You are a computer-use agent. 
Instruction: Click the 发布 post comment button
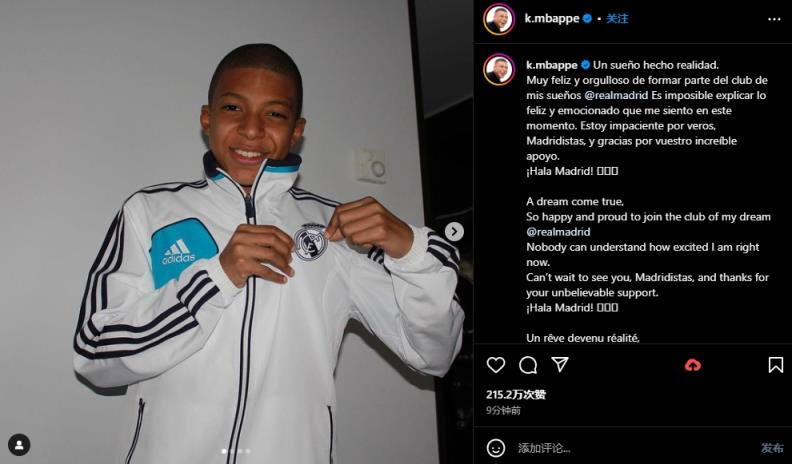tap(772, 448)
